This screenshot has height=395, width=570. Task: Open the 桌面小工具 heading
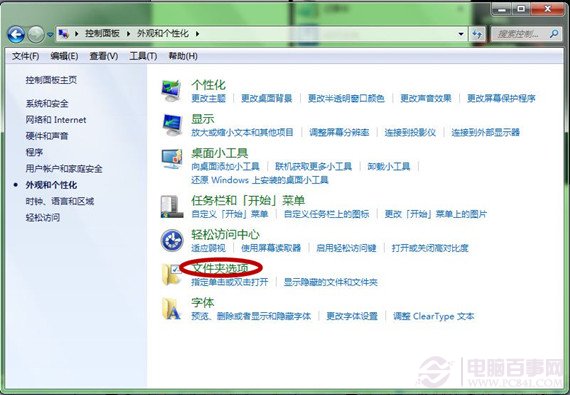[220, 153]
